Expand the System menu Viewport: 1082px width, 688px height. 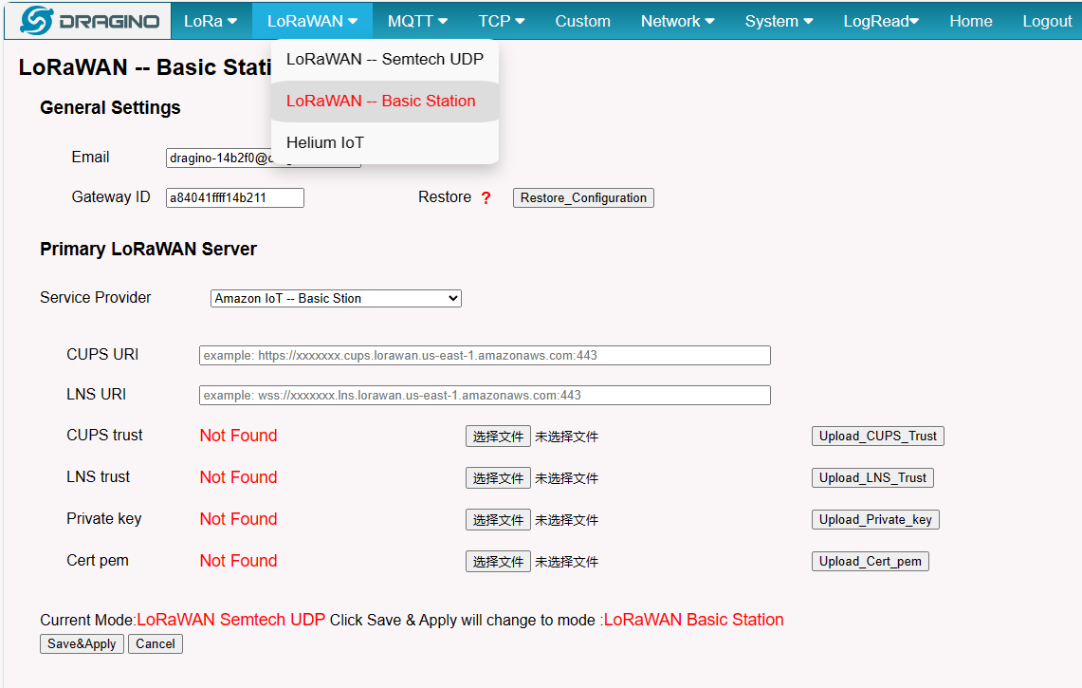tap(779, 21)
